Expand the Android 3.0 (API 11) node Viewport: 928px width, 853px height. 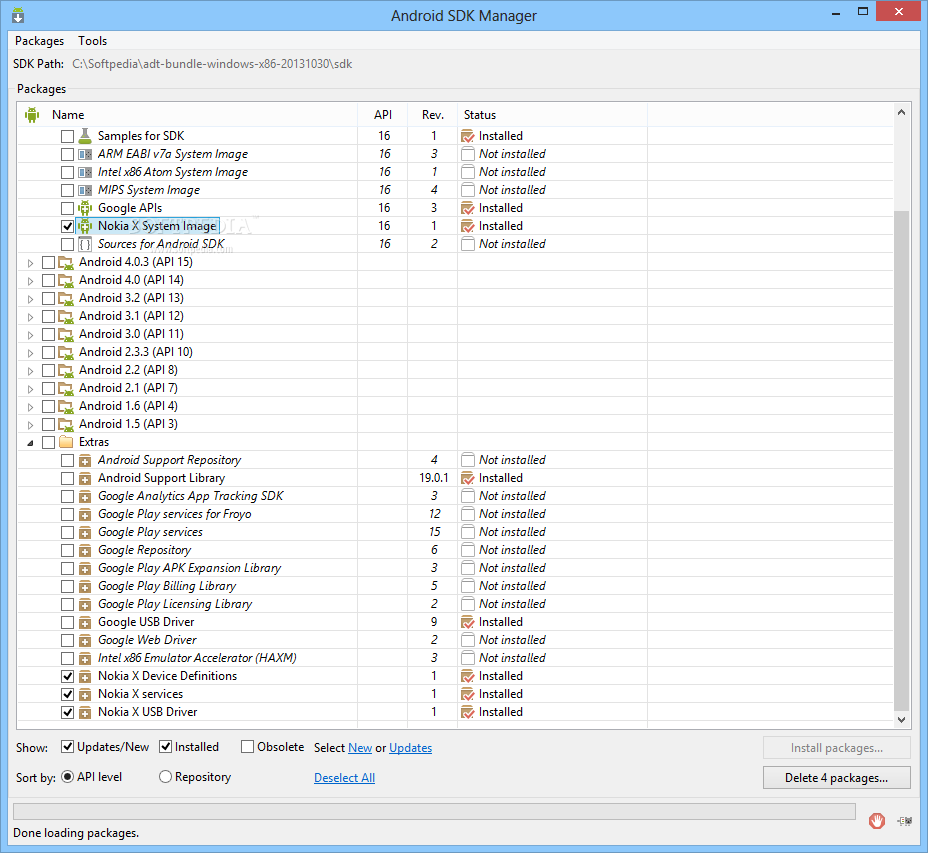pos(31,334)
